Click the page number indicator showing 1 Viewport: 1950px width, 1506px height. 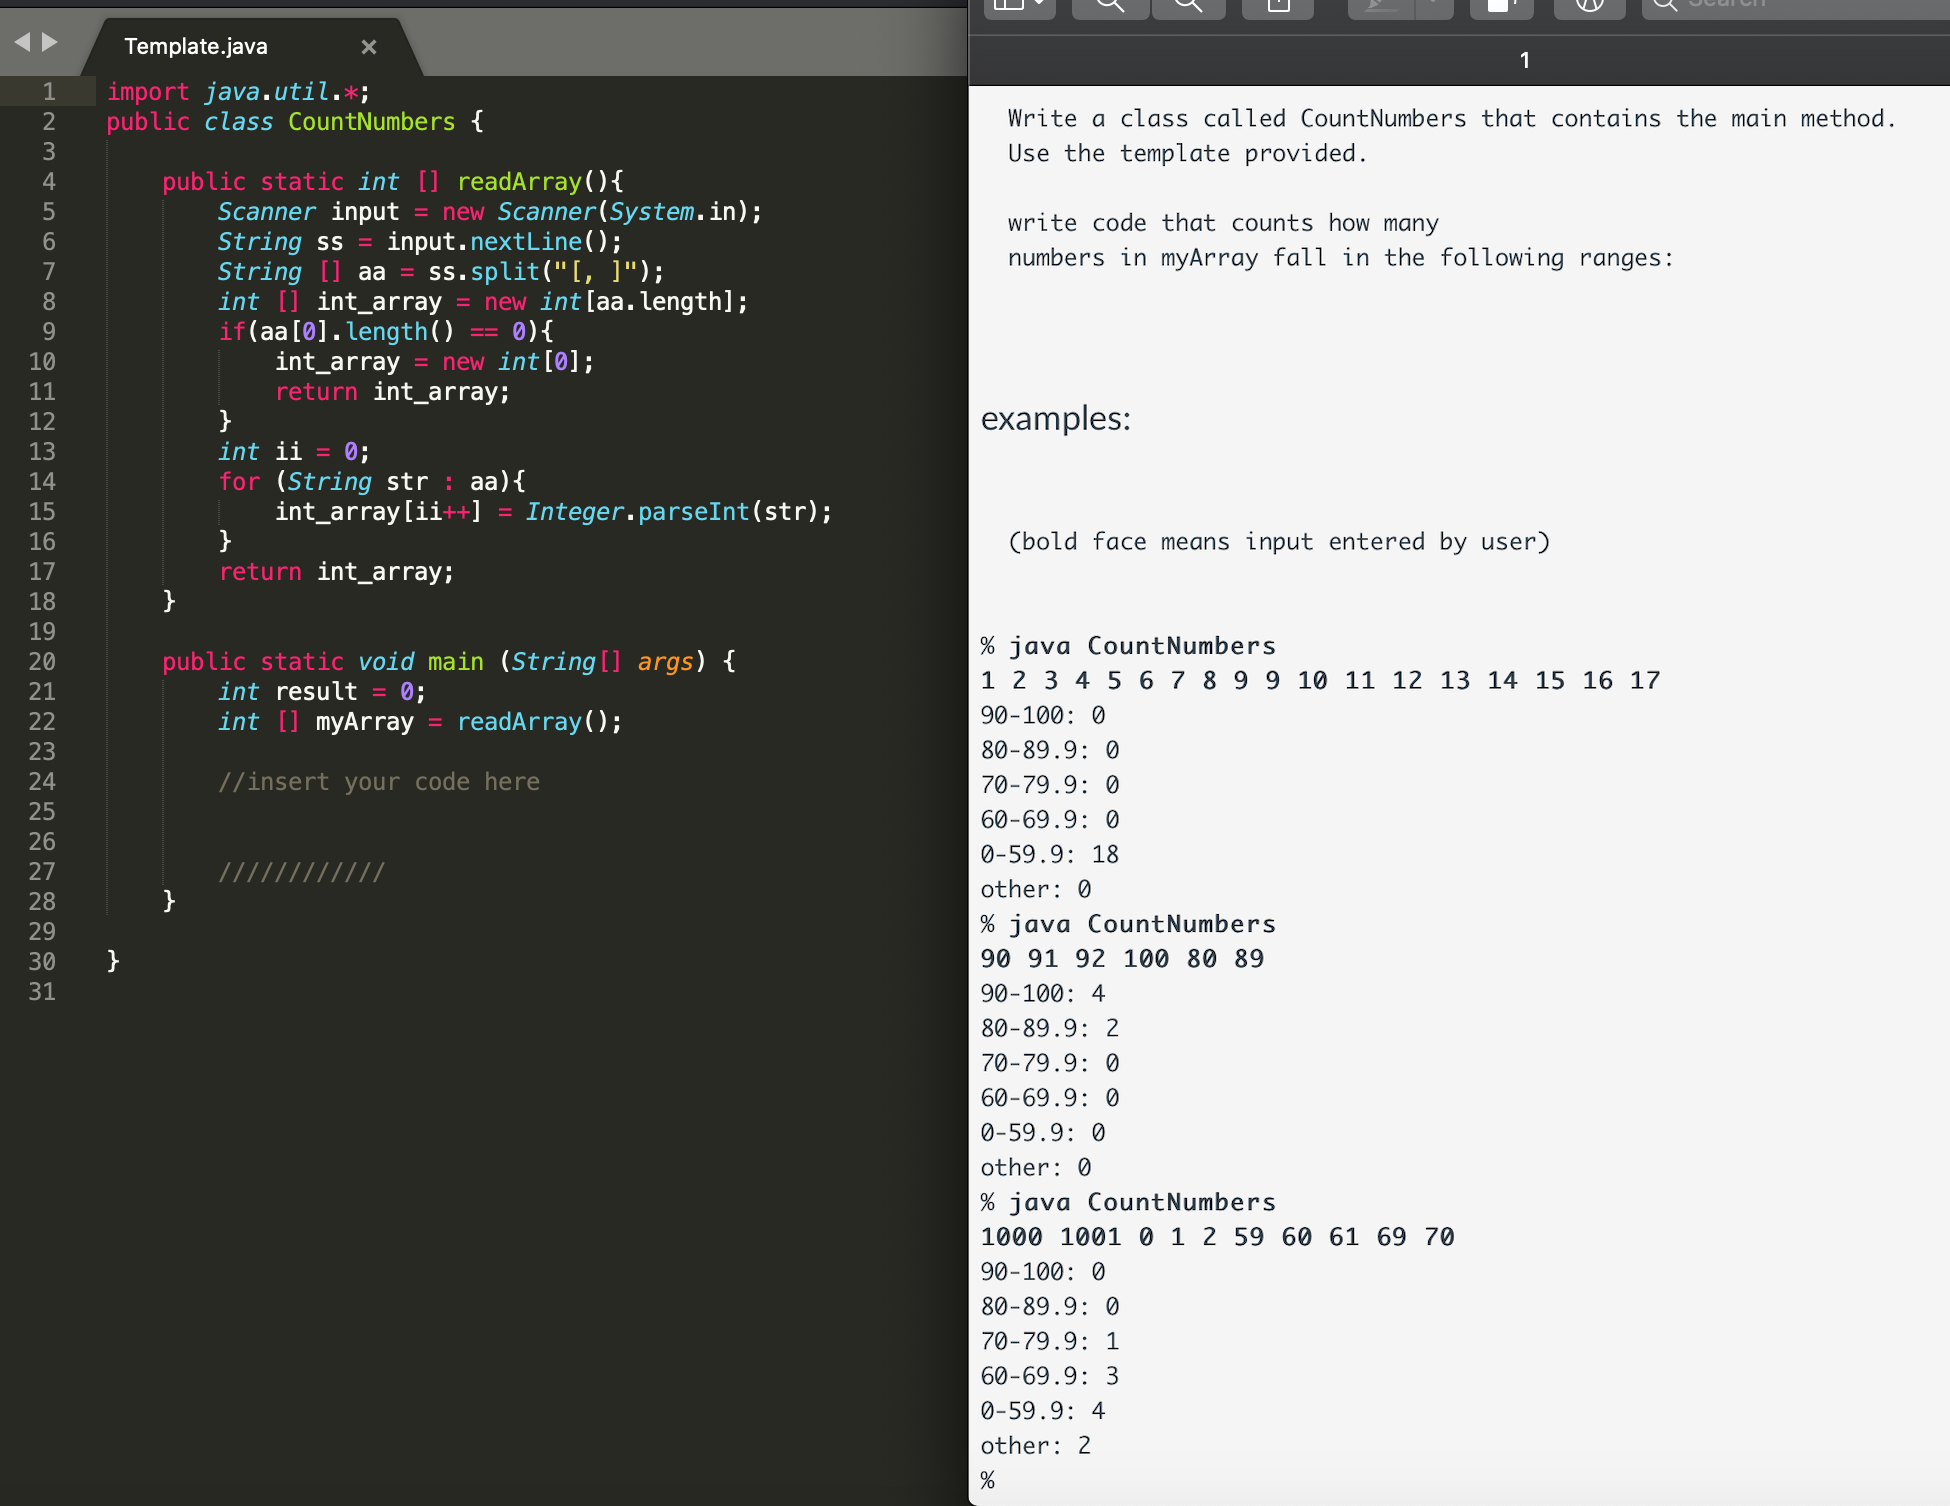coord(1524,60)
